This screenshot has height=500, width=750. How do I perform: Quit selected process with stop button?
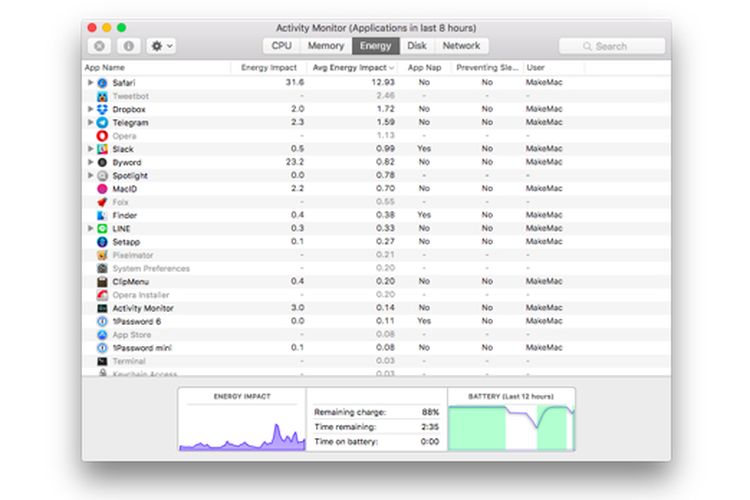(x=99, y=46)
